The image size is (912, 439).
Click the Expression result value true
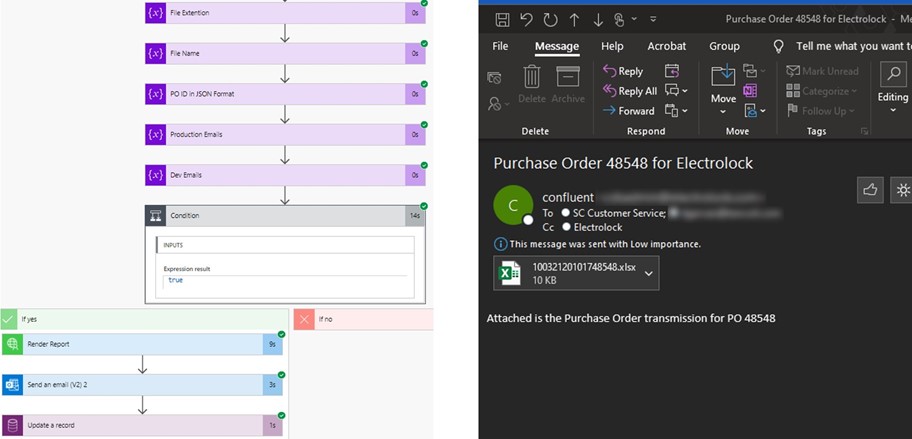176,280
